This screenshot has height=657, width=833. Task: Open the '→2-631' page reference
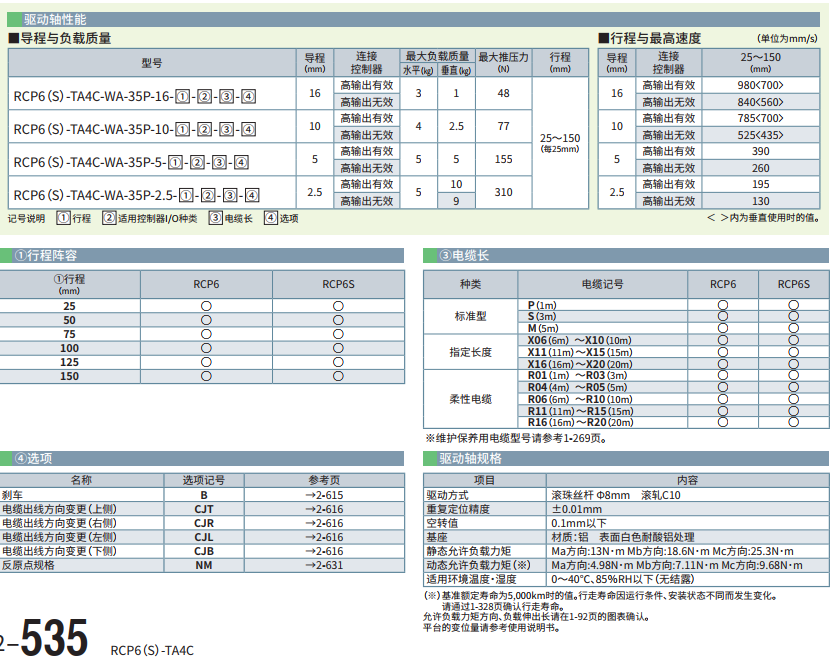[324, 565]
